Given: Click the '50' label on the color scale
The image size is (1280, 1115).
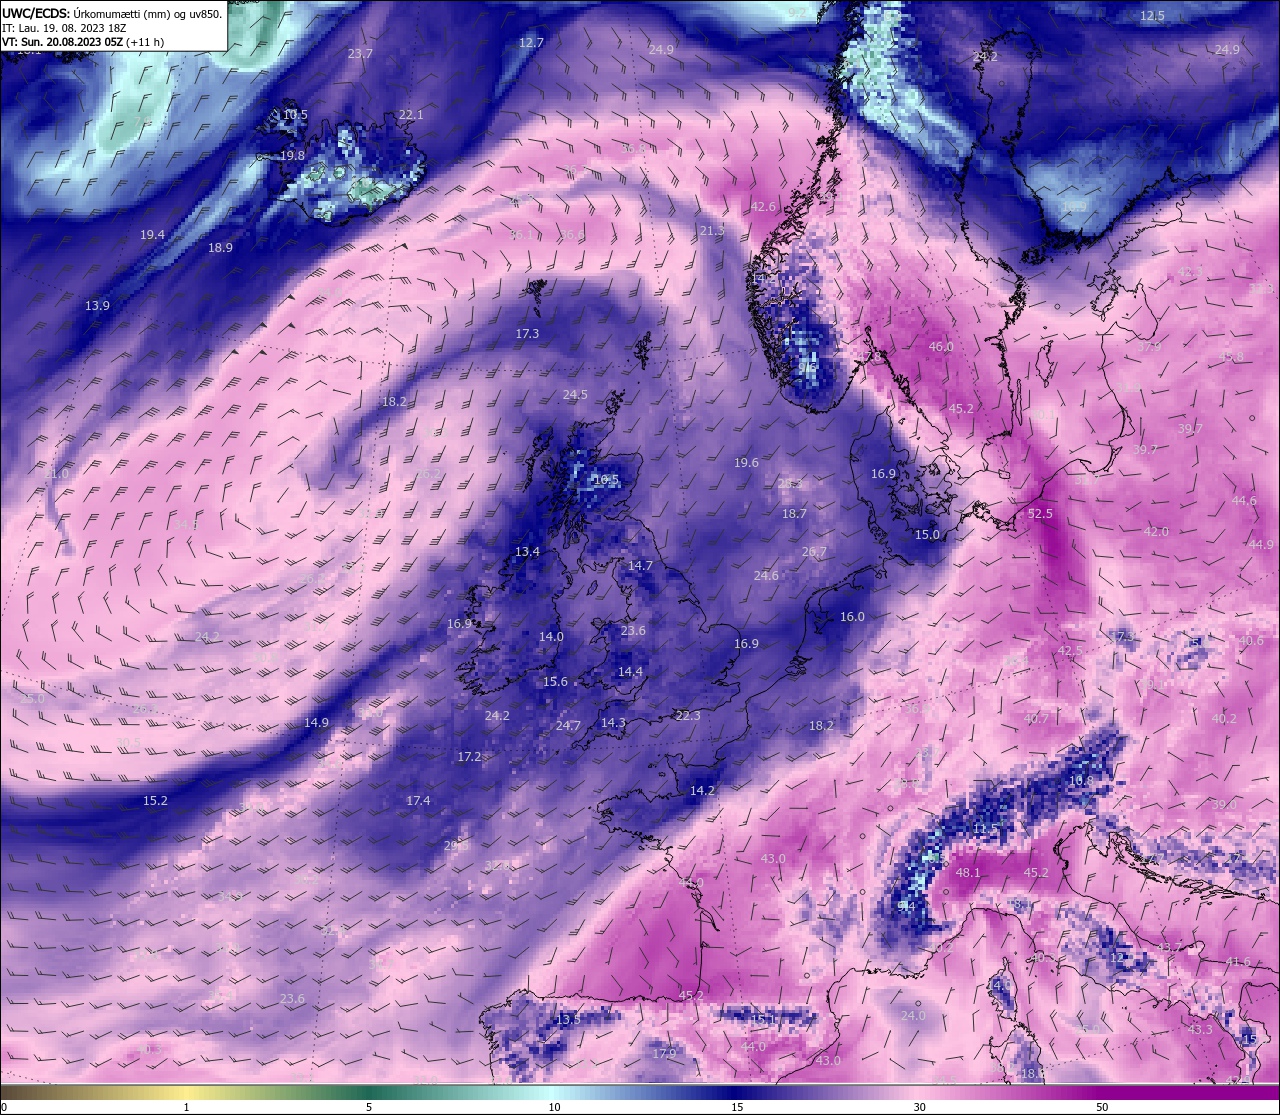Looking at the screenshot, I should [1102, 1107].
